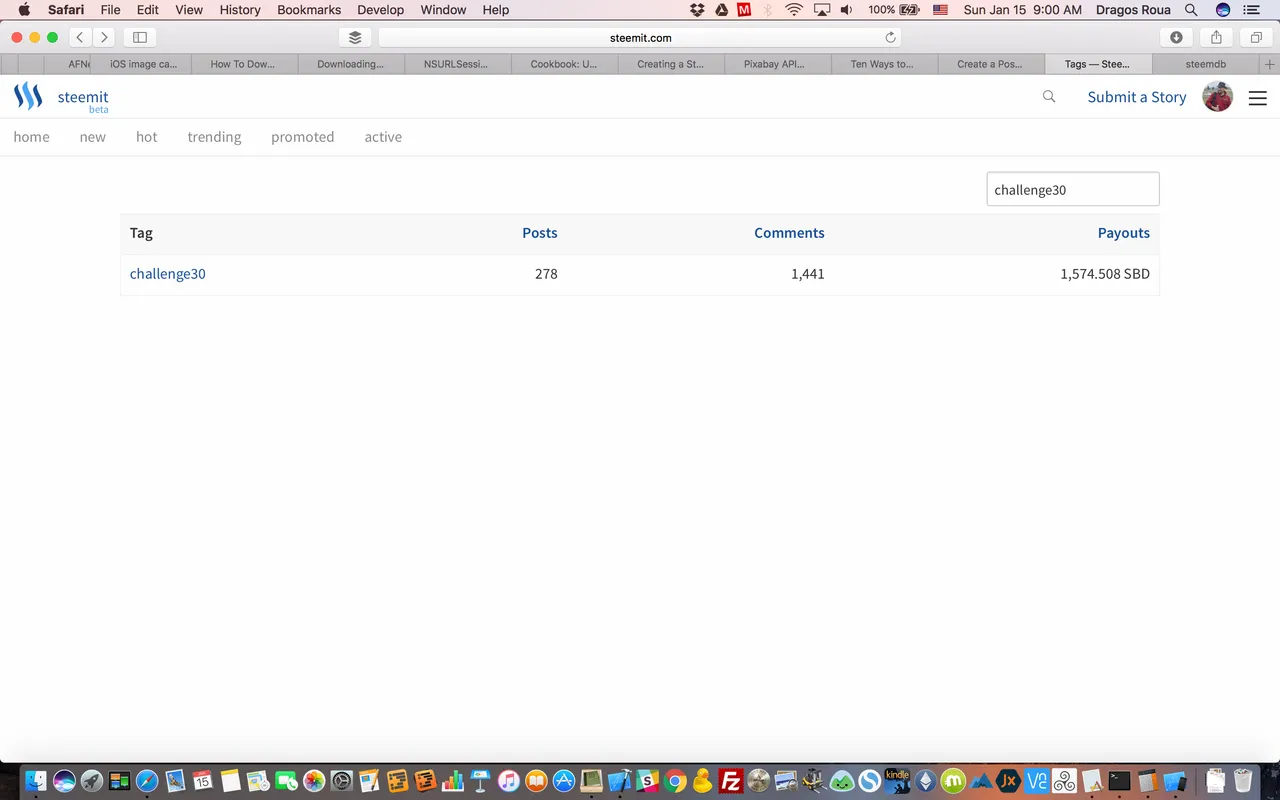Open the Steemit hamburger menu
This screenshot has height=800, width=1280.
[1258, 98]
